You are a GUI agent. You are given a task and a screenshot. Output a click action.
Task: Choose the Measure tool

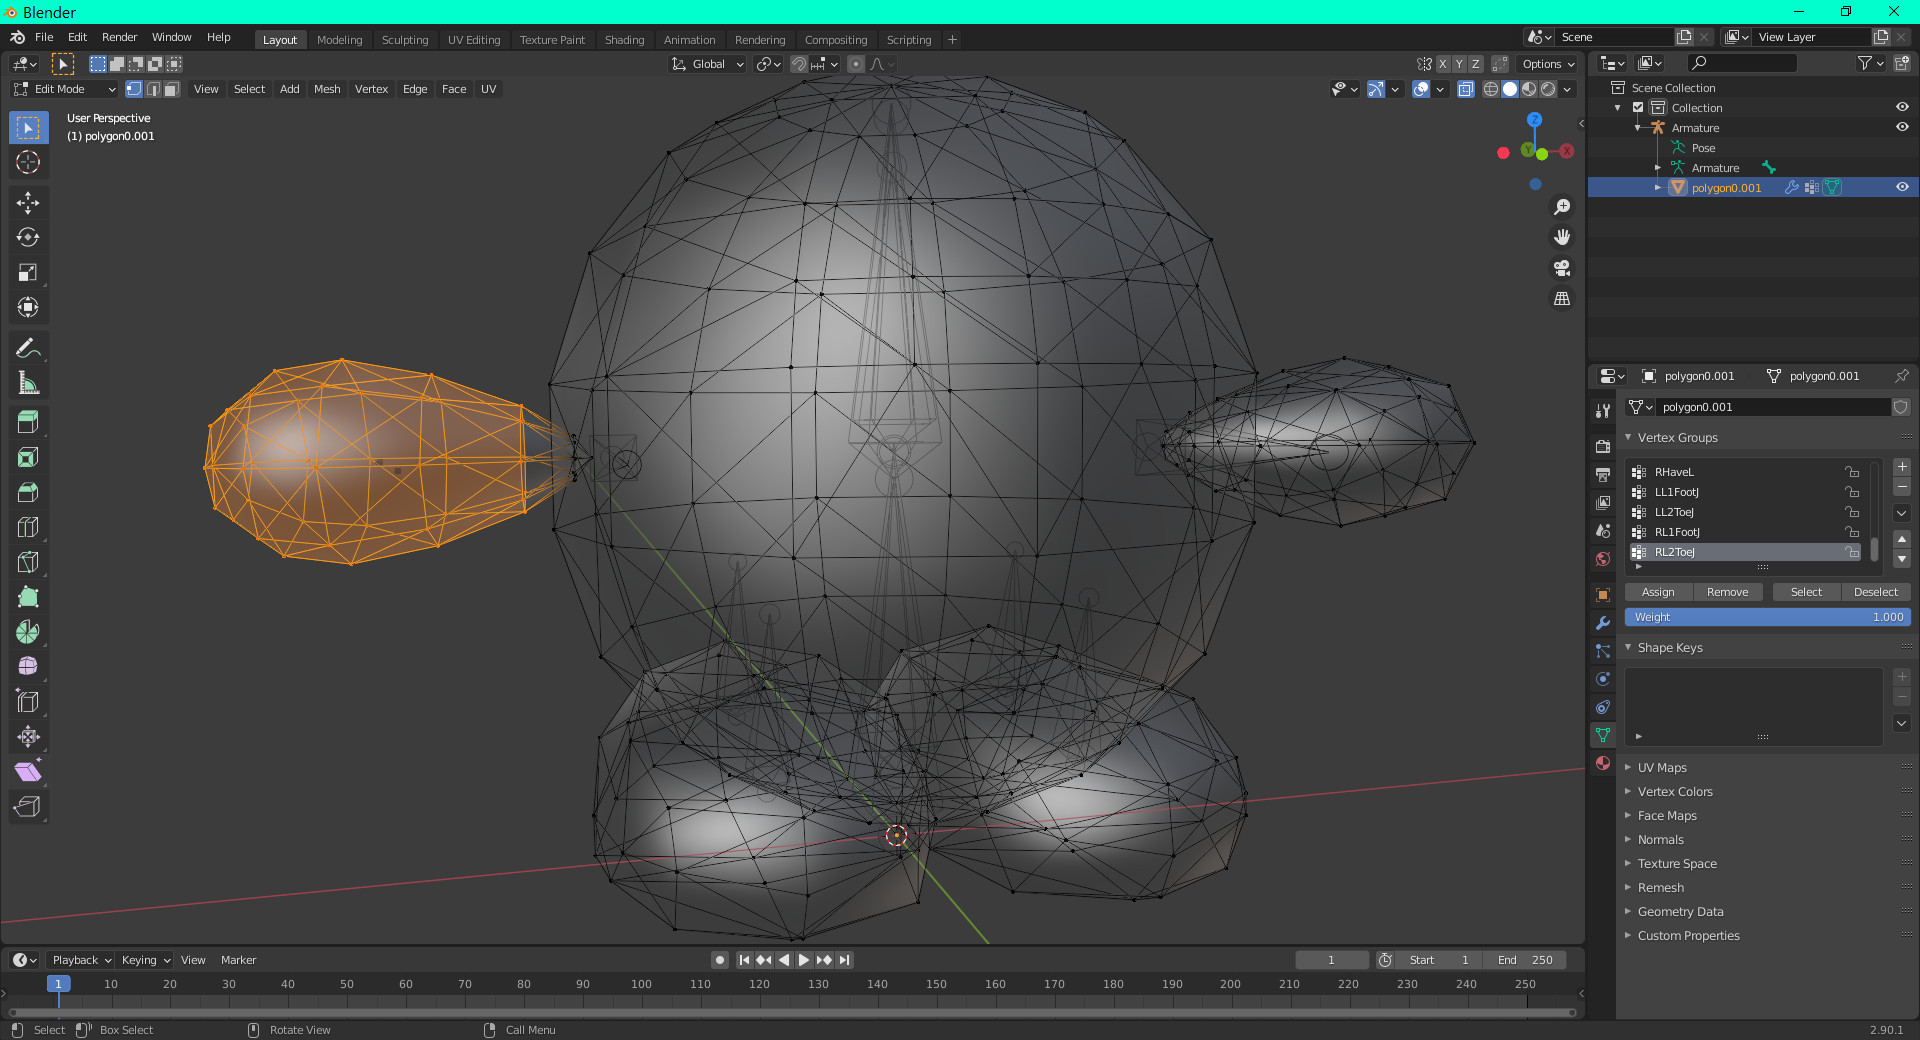[28, 383]
